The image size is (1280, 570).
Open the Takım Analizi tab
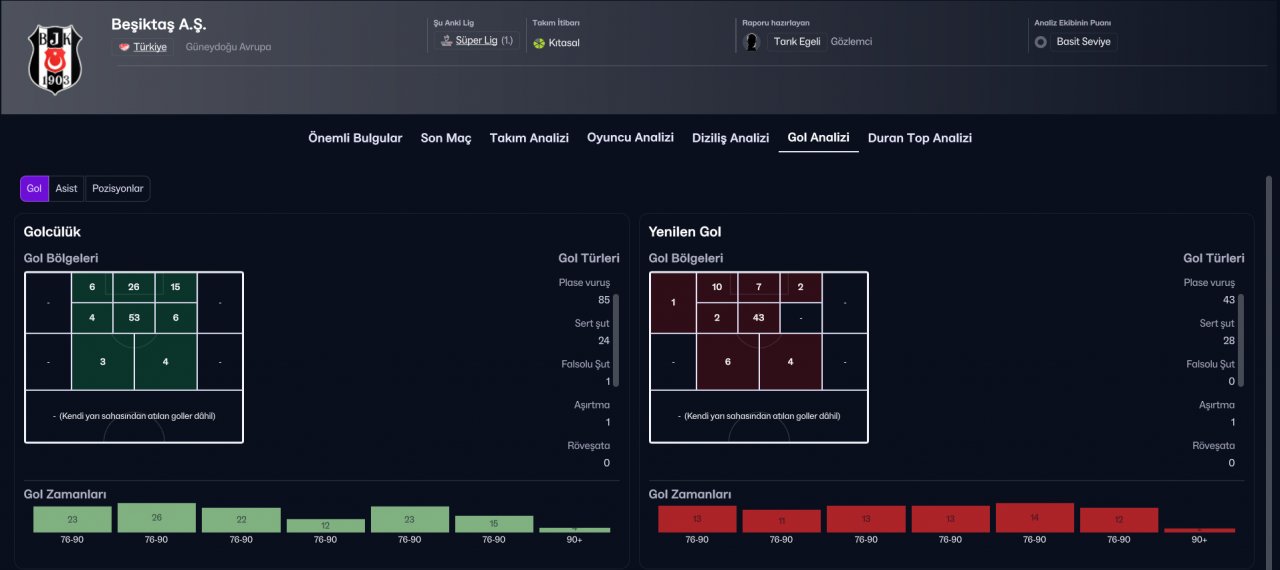529,138
